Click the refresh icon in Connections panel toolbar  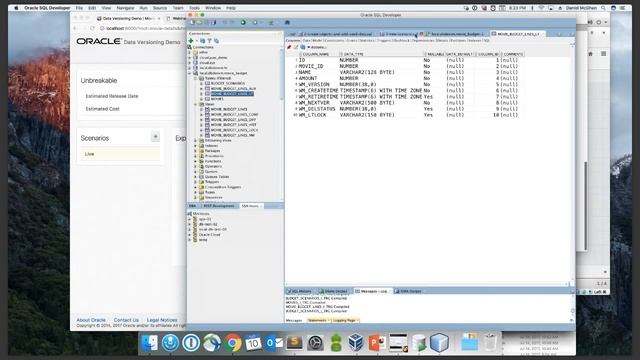[x=202, y=41]
